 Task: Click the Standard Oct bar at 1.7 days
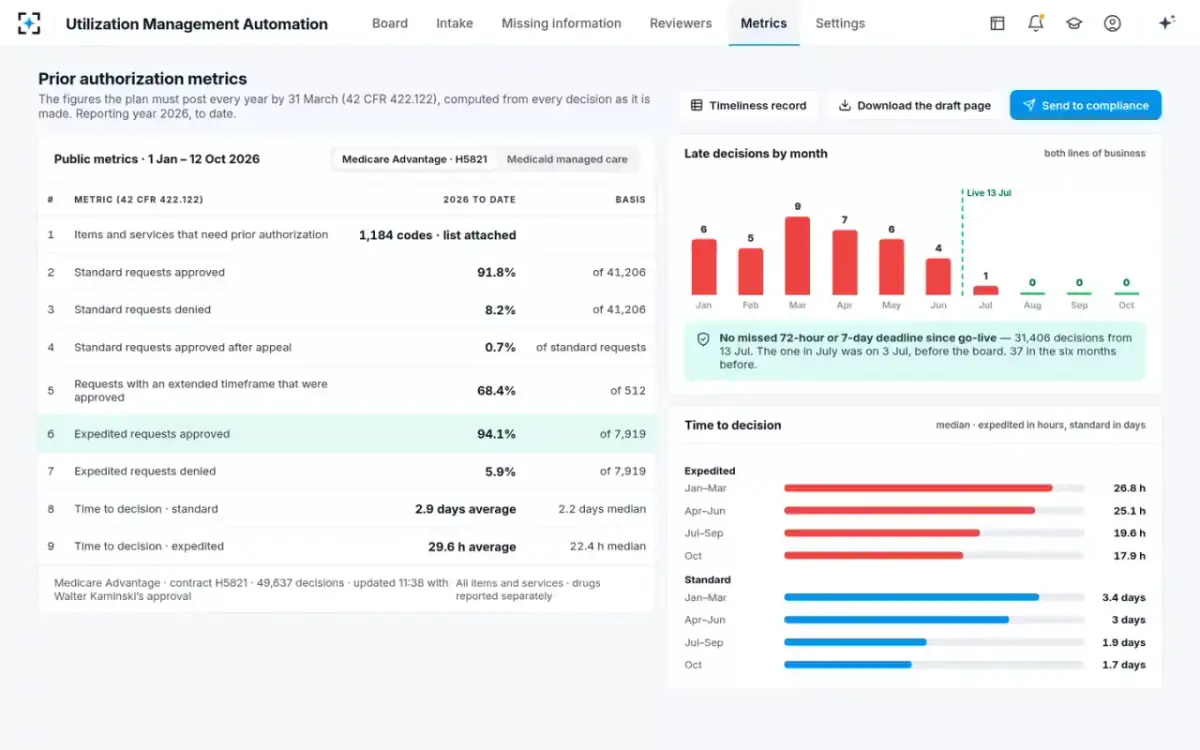coord(847,664)
